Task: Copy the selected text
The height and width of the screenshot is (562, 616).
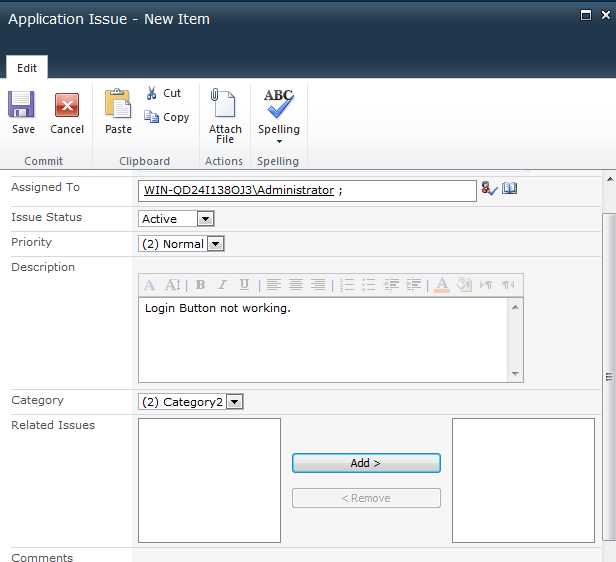Action: [x=167, y=117]
